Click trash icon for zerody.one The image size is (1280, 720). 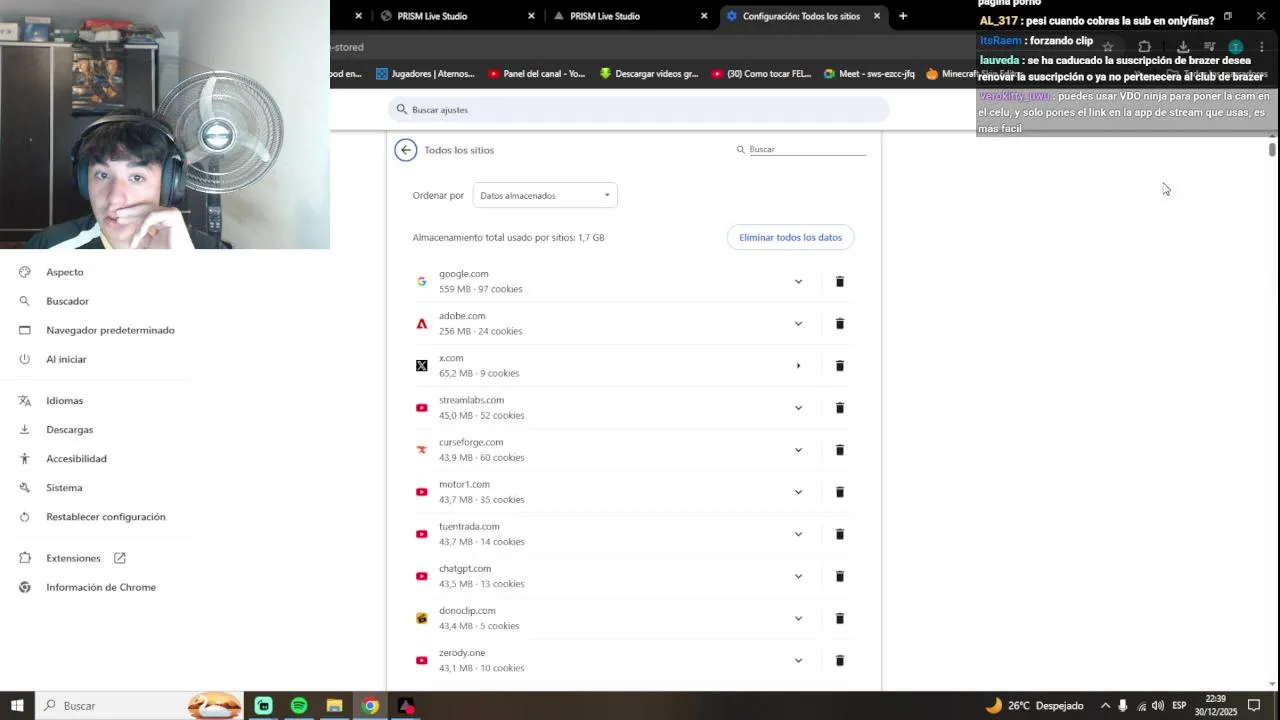tap(840, 660)
